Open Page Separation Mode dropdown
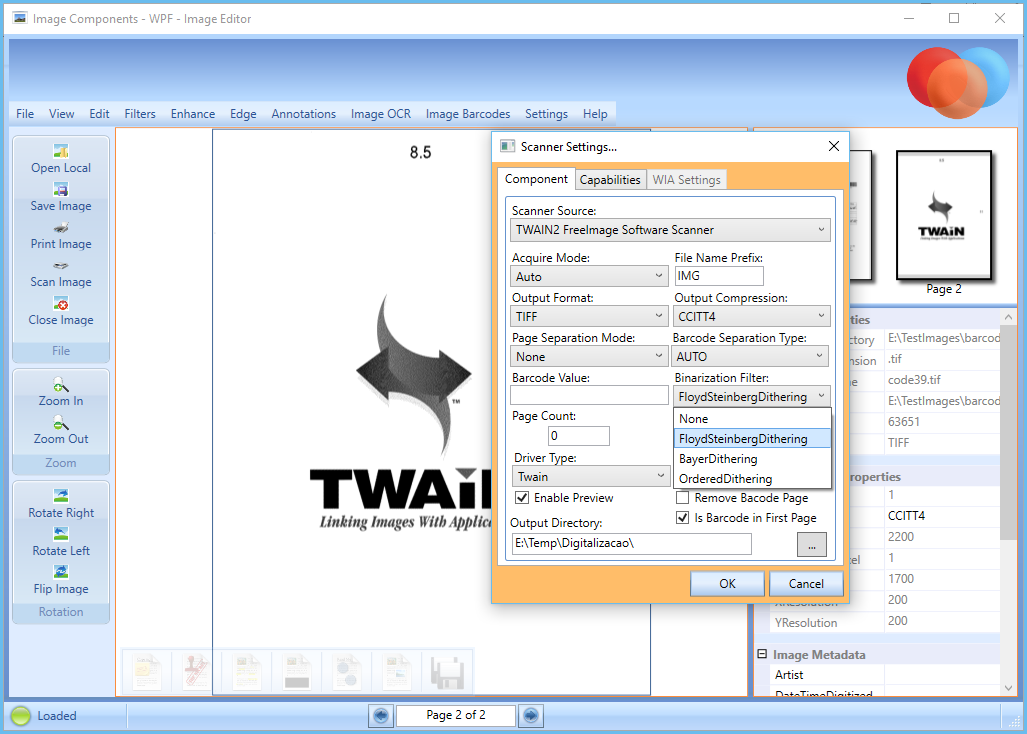1027x734 pixels. pos(589,356)
